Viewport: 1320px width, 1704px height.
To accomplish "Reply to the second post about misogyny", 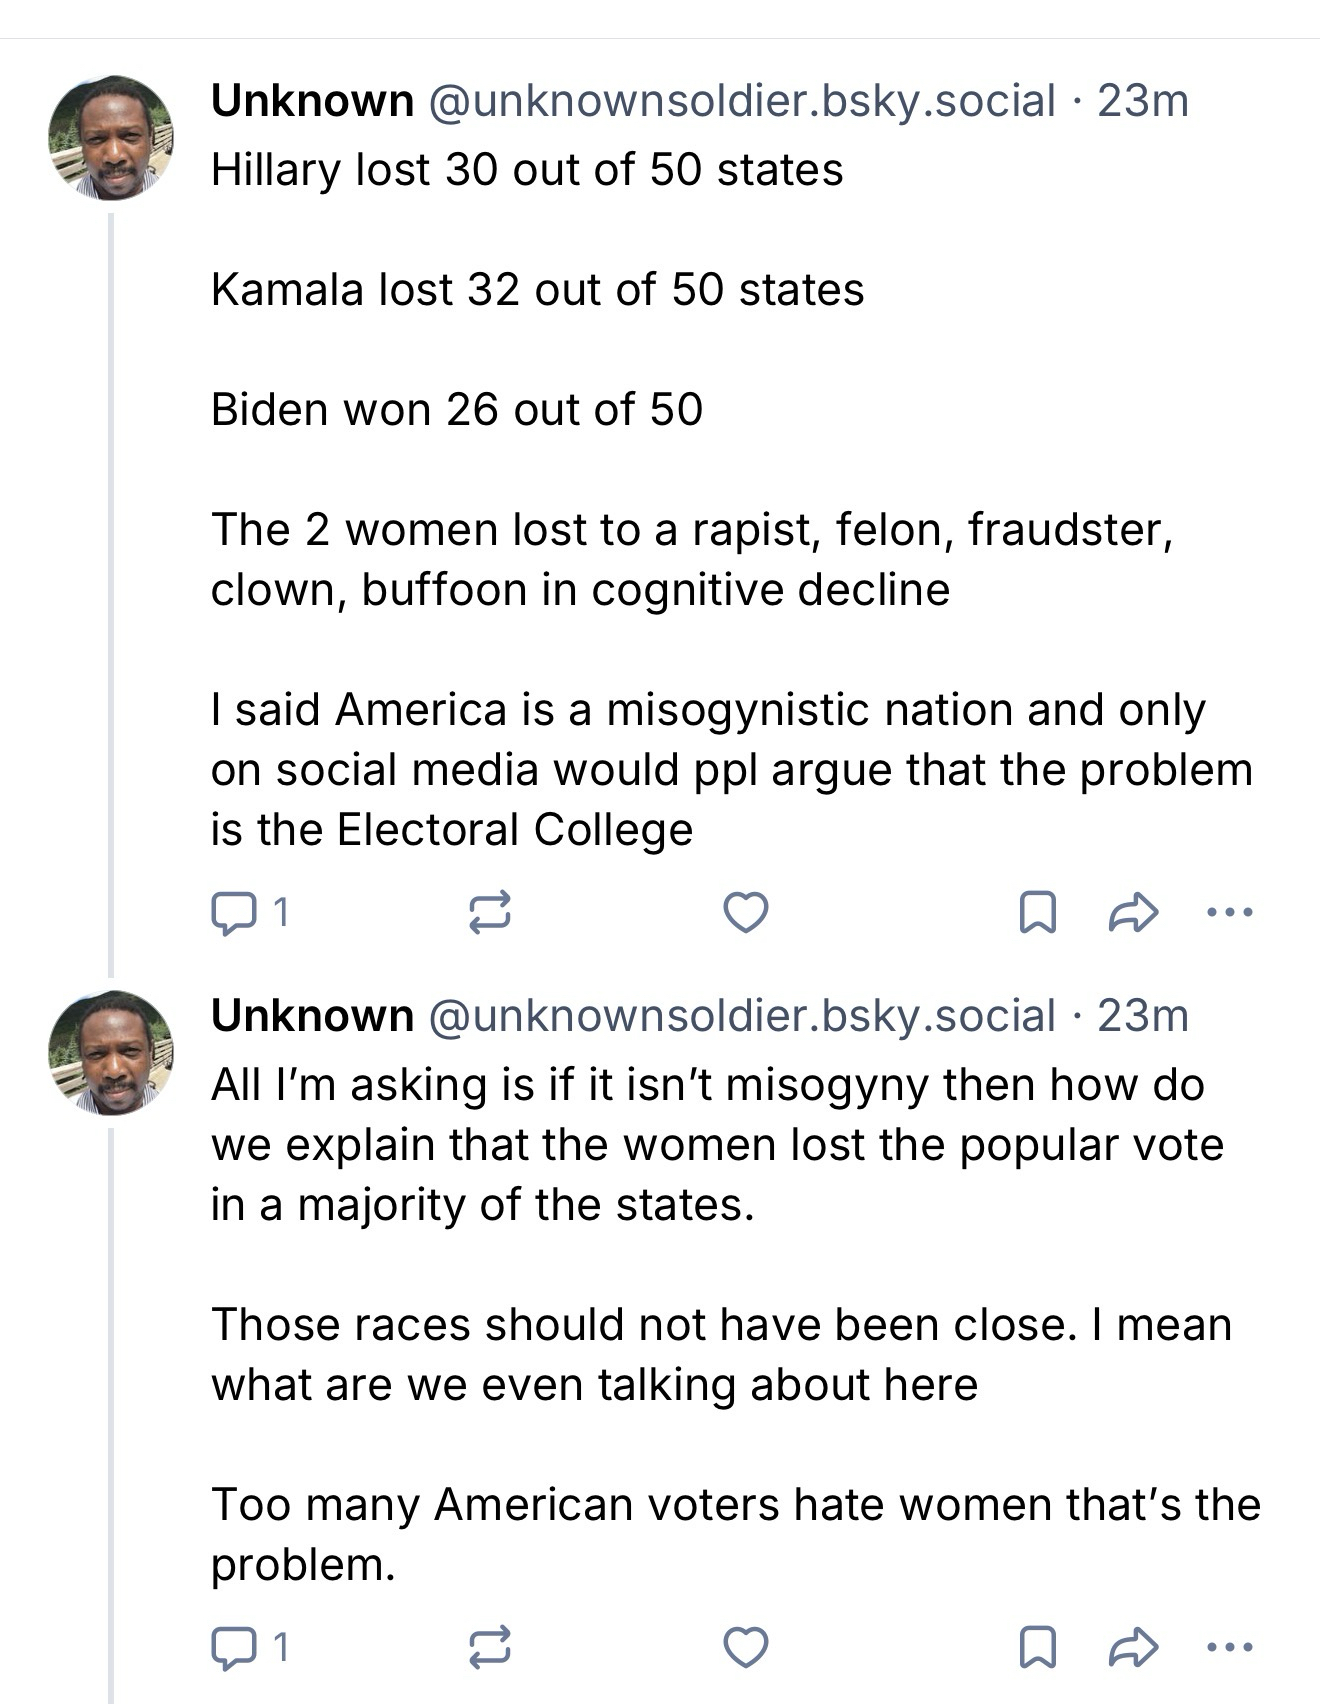I will coord(233,1646).
